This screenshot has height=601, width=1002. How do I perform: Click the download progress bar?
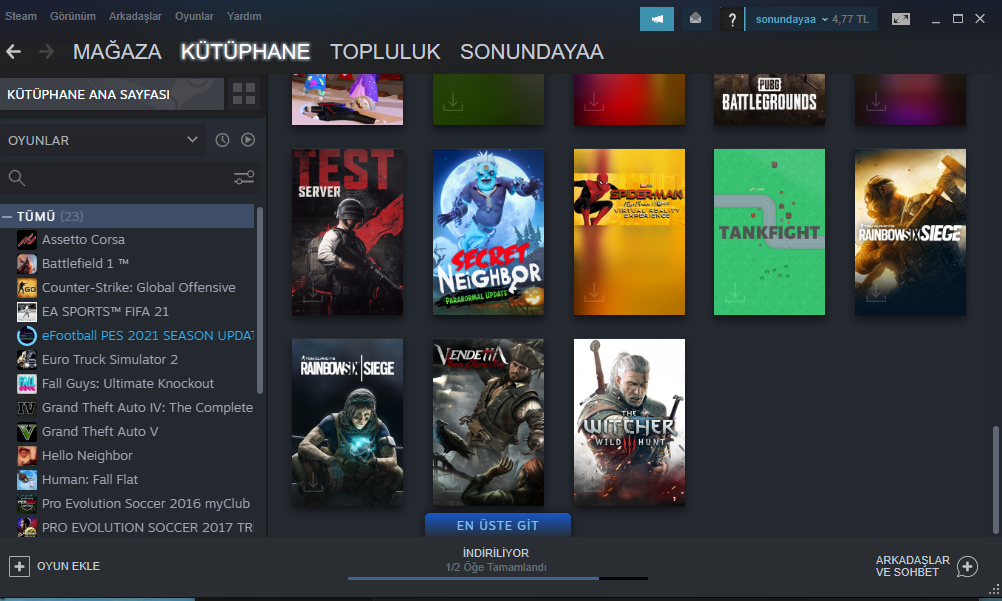click(498, 579)
